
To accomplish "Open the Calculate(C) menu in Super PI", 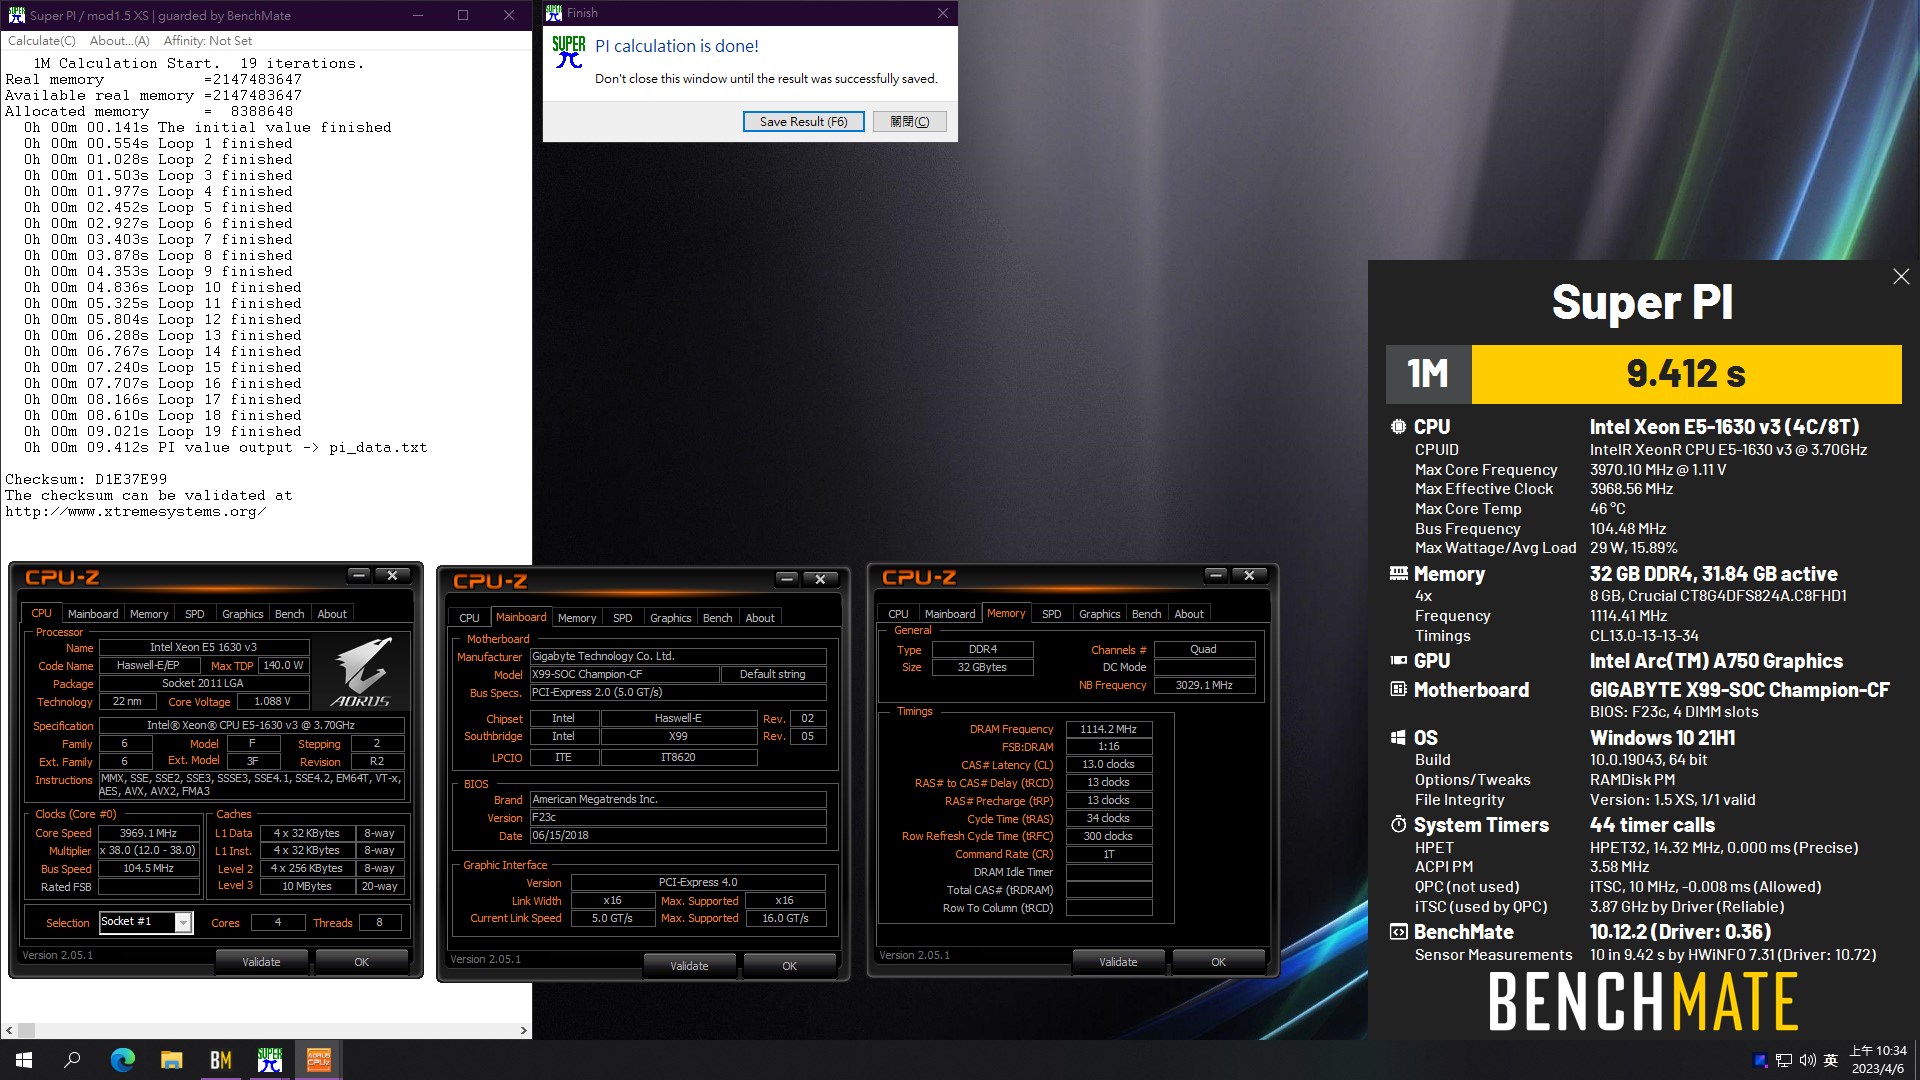I will coord(41,41).
